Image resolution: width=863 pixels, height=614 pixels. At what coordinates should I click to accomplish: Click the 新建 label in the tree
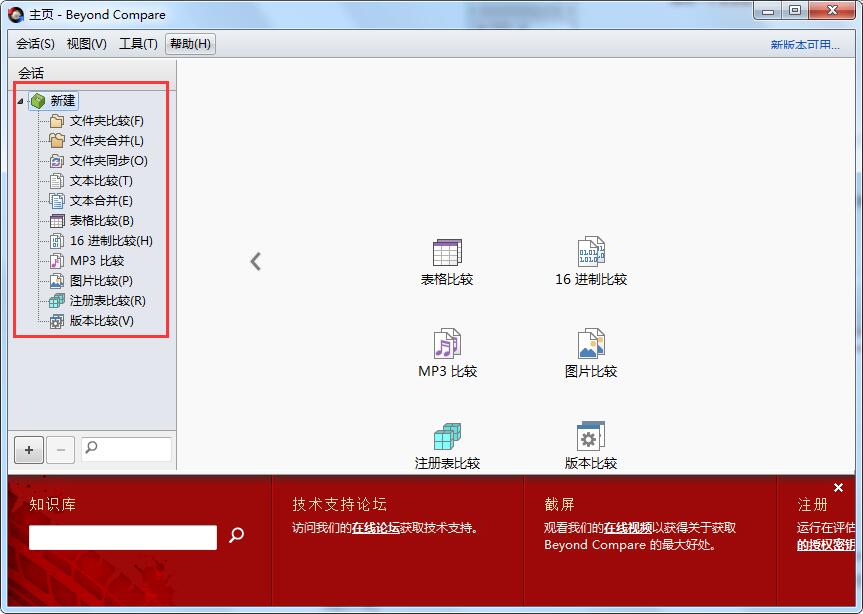(63, 101)
